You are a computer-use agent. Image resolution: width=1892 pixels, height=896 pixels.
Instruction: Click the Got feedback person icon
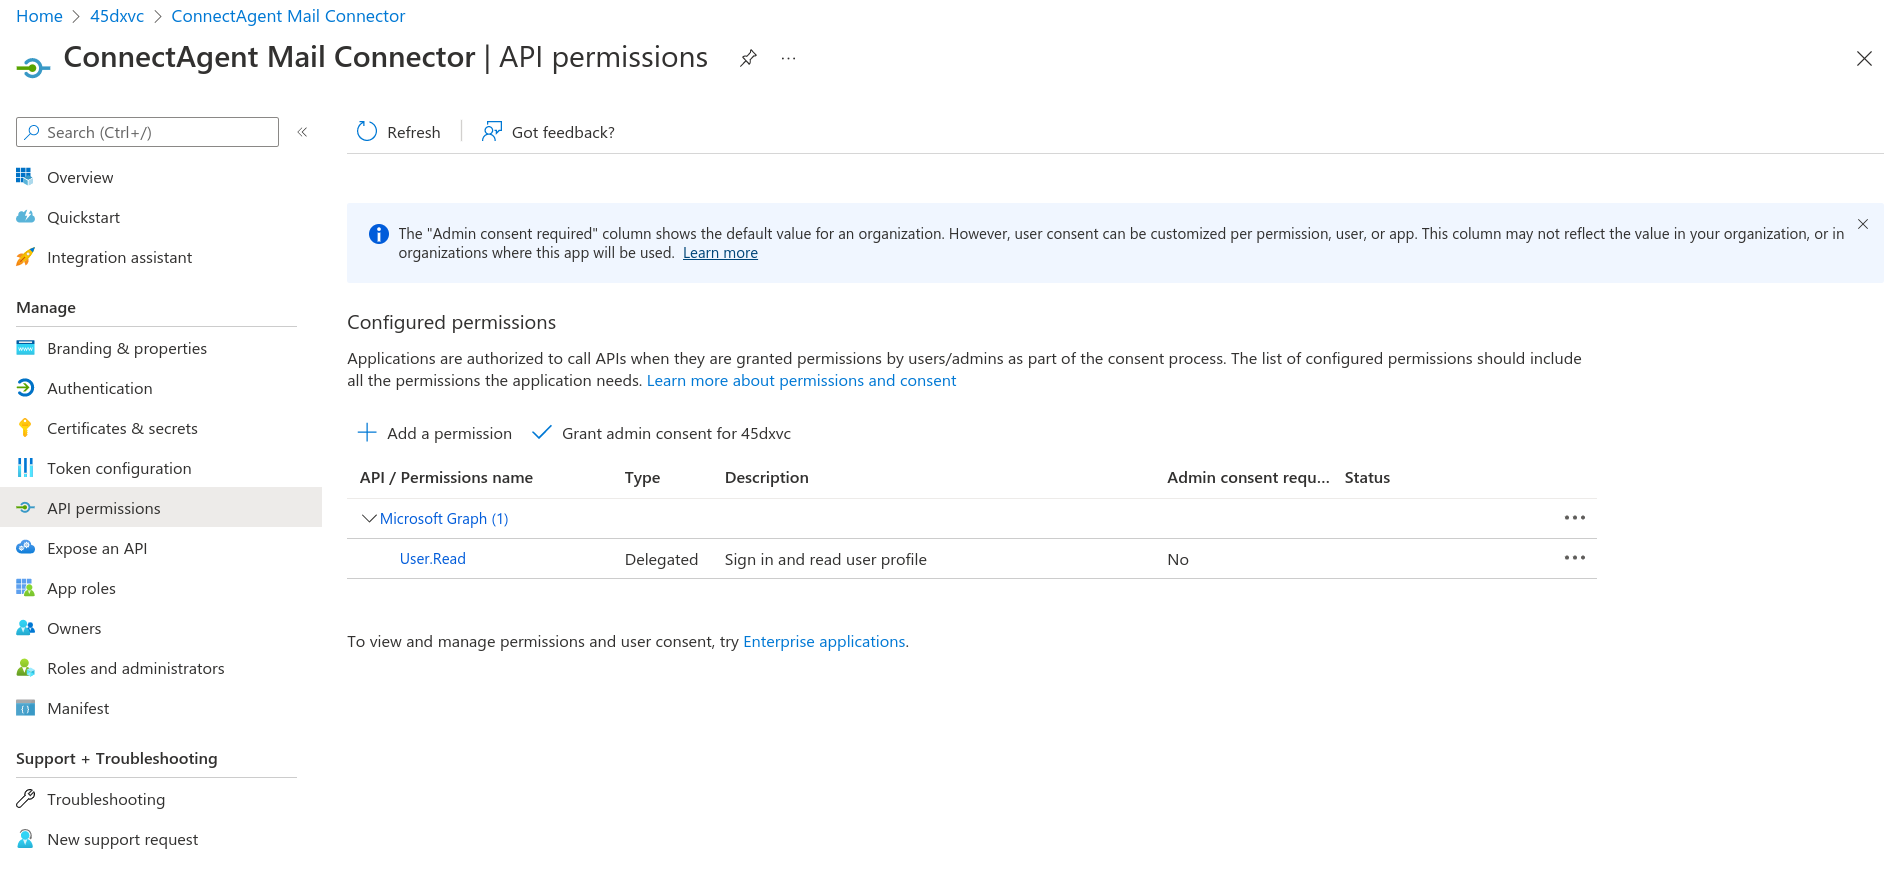[491, 132]
